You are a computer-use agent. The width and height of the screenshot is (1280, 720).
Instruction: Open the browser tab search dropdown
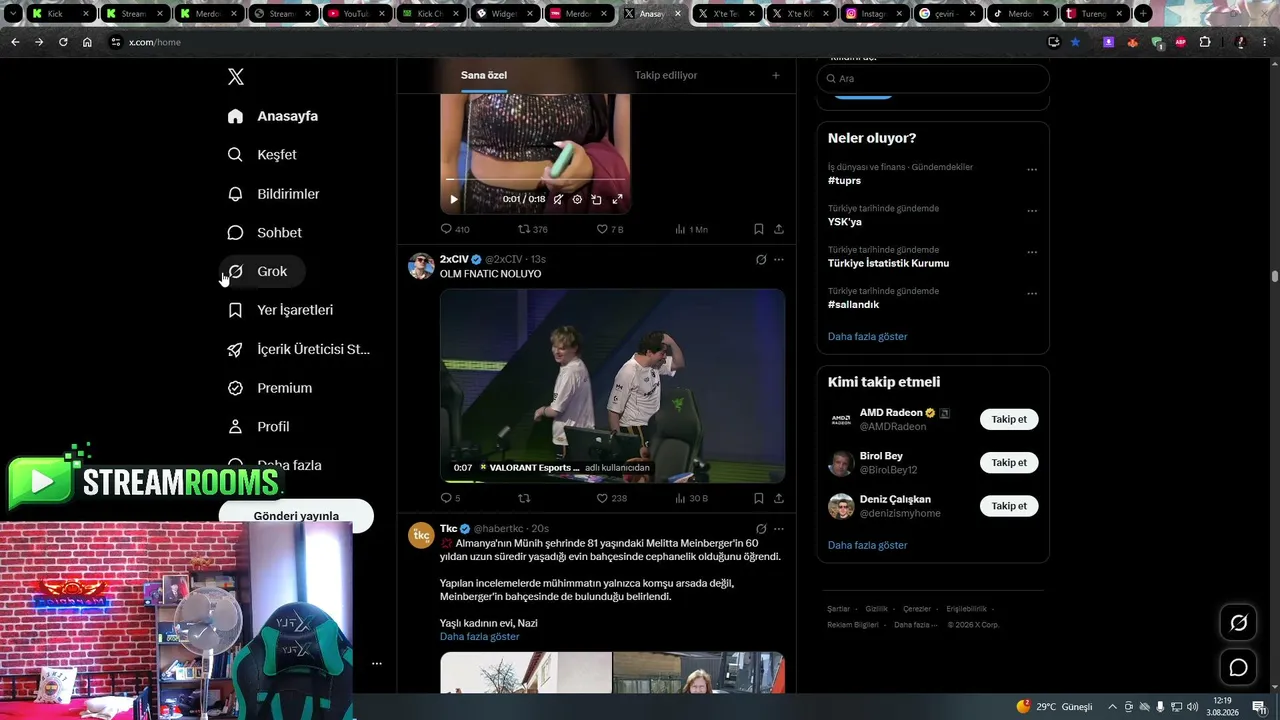pos(13,14)
